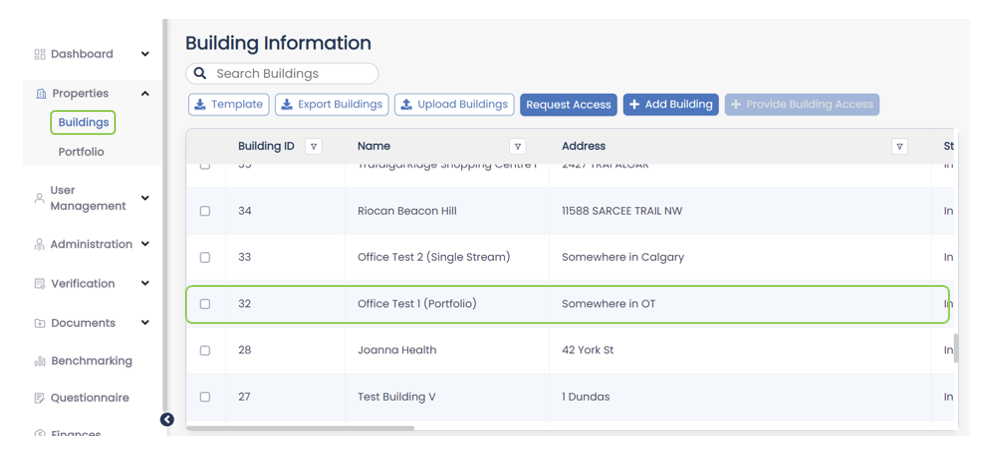The image size is (988, 465).
Task: Open the Address column filter icon
Action: point(900,146)
